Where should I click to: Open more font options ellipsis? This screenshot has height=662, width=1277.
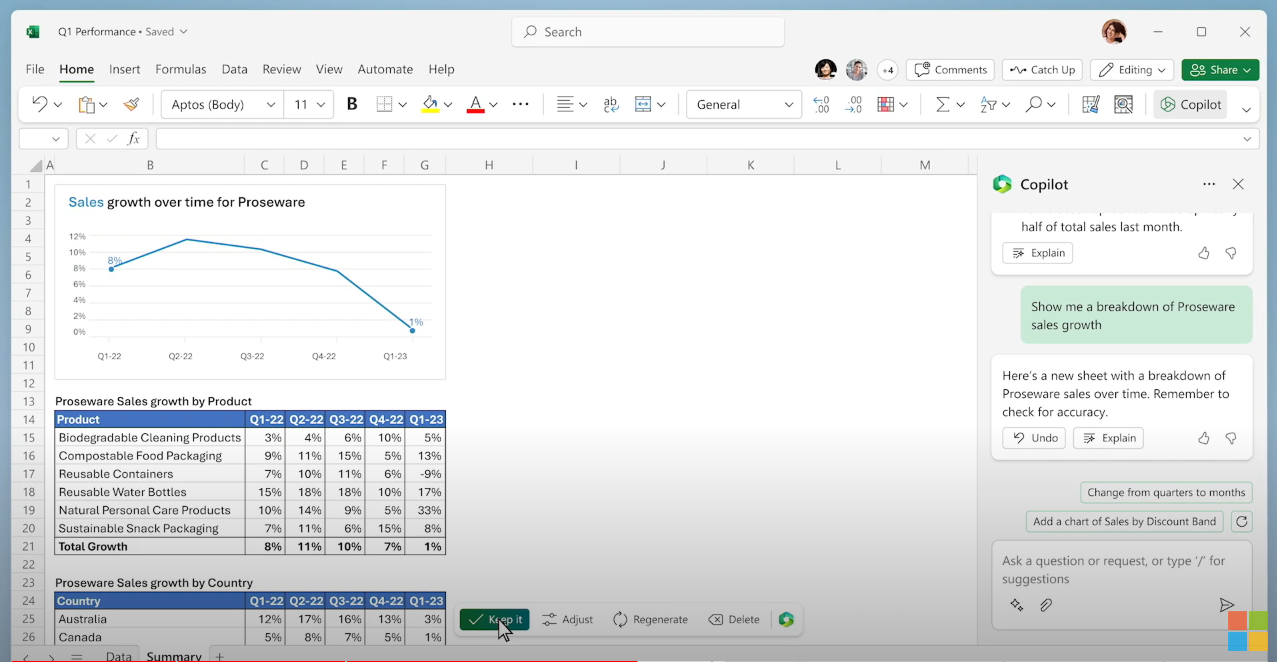pyautogui.click(x=520, y=104)
